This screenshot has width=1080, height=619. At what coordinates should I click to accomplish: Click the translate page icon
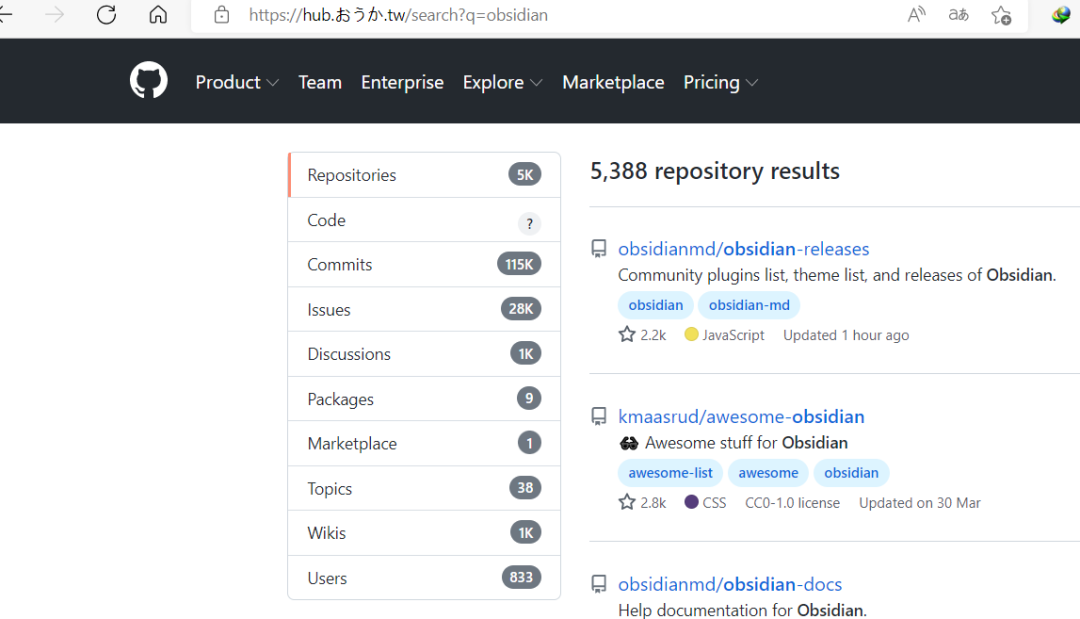pos(958,14)
